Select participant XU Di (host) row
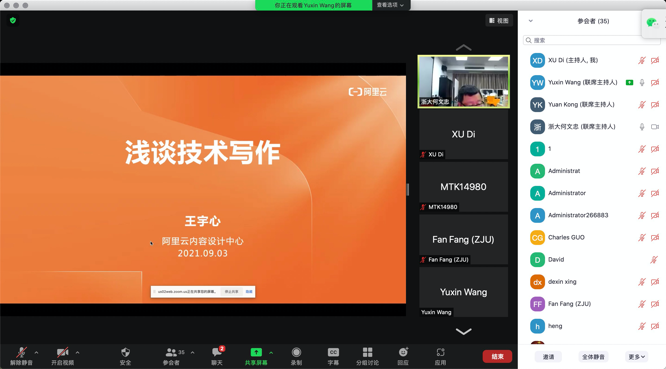Viewport: 666px width, 369px height. coord(592,60)
